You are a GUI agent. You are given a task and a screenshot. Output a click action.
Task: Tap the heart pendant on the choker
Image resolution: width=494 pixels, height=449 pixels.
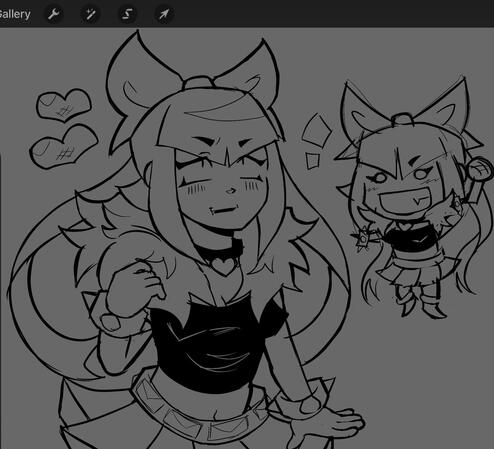click(223, 266)
